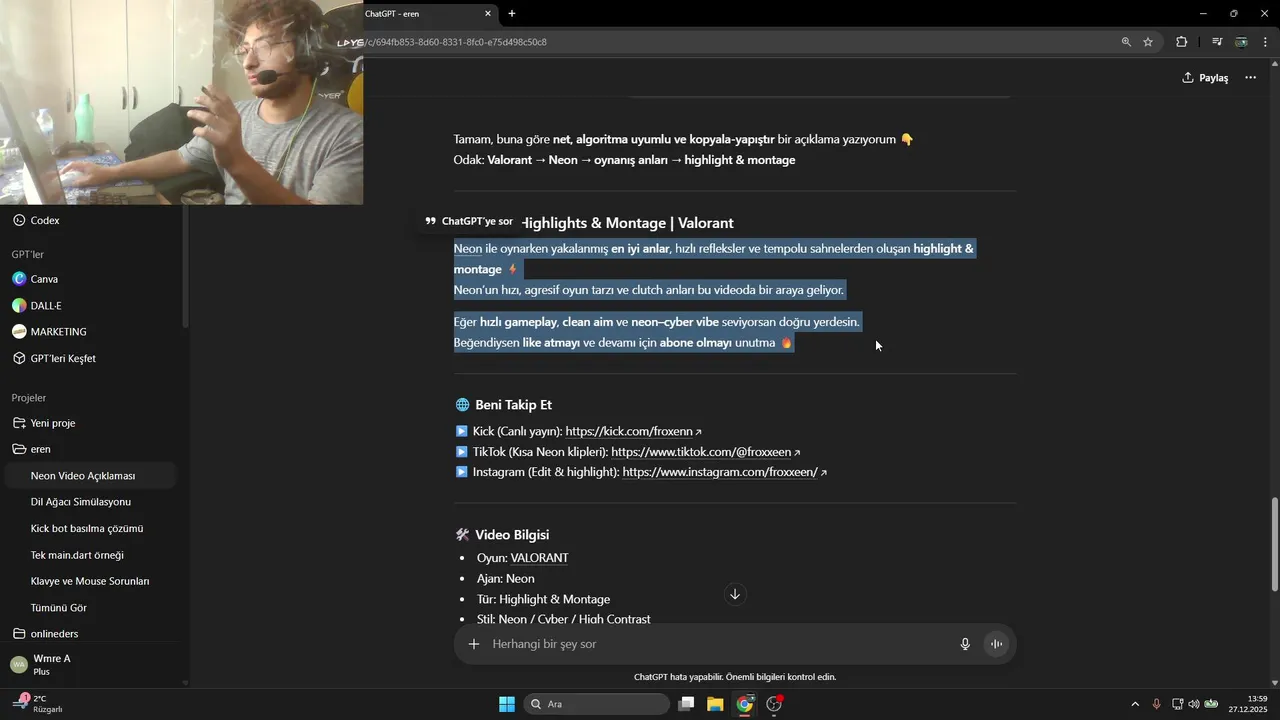Close the ChatGPT - eren tab
1280x720 pixels.
(488, 14)
